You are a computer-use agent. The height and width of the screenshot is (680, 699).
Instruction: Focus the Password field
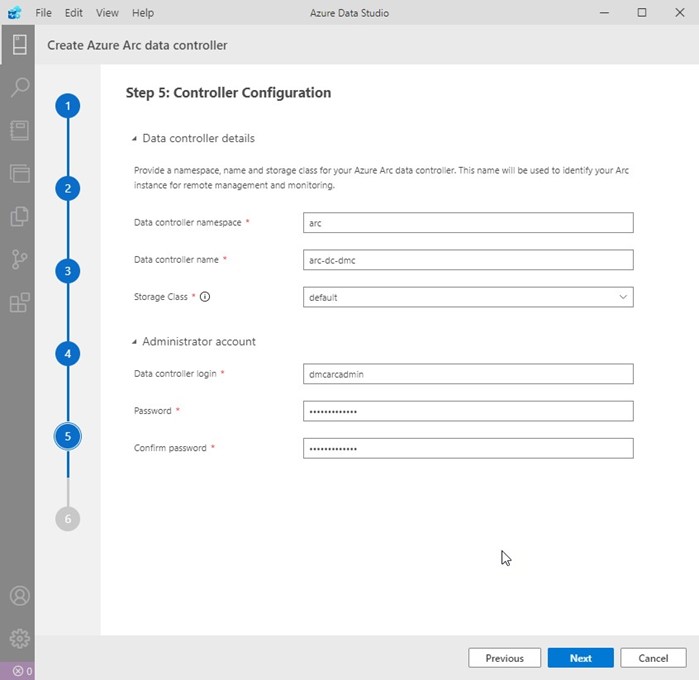click(x=468, y=411)
